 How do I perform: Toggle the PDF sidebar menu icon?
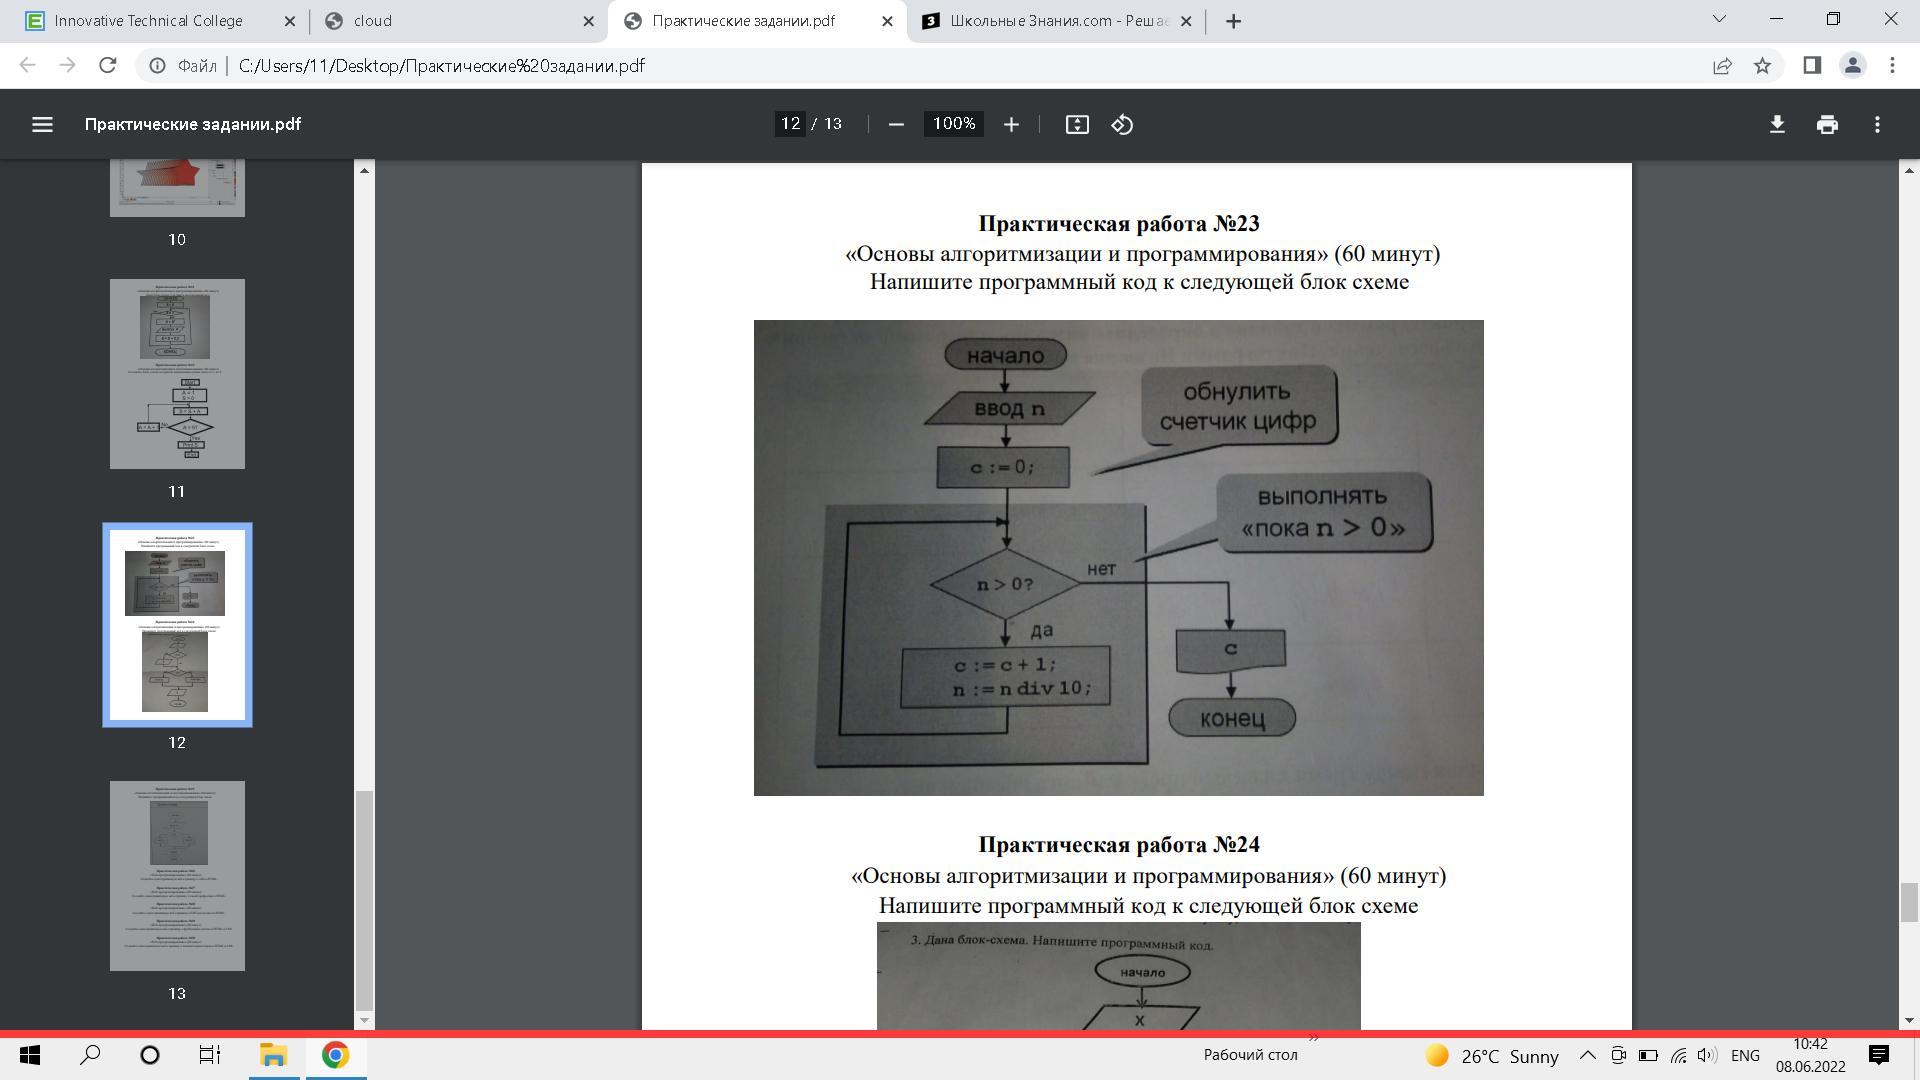[42, 124]
